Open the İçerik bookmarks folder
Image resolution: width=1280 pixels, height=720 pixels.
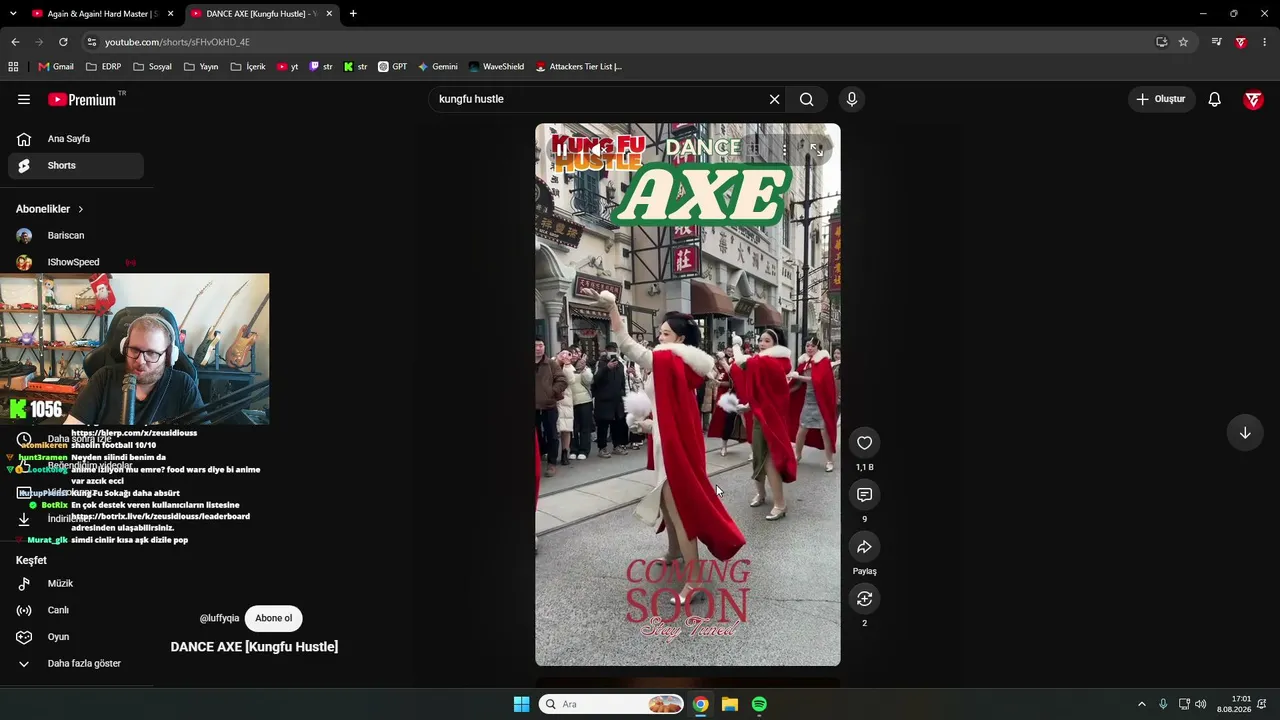click(248, 67)
